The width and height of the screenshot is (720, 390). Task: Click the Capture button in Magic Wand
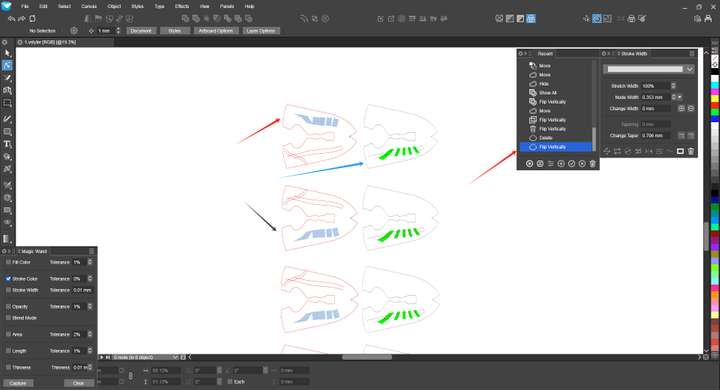click(x=18, y=383)
